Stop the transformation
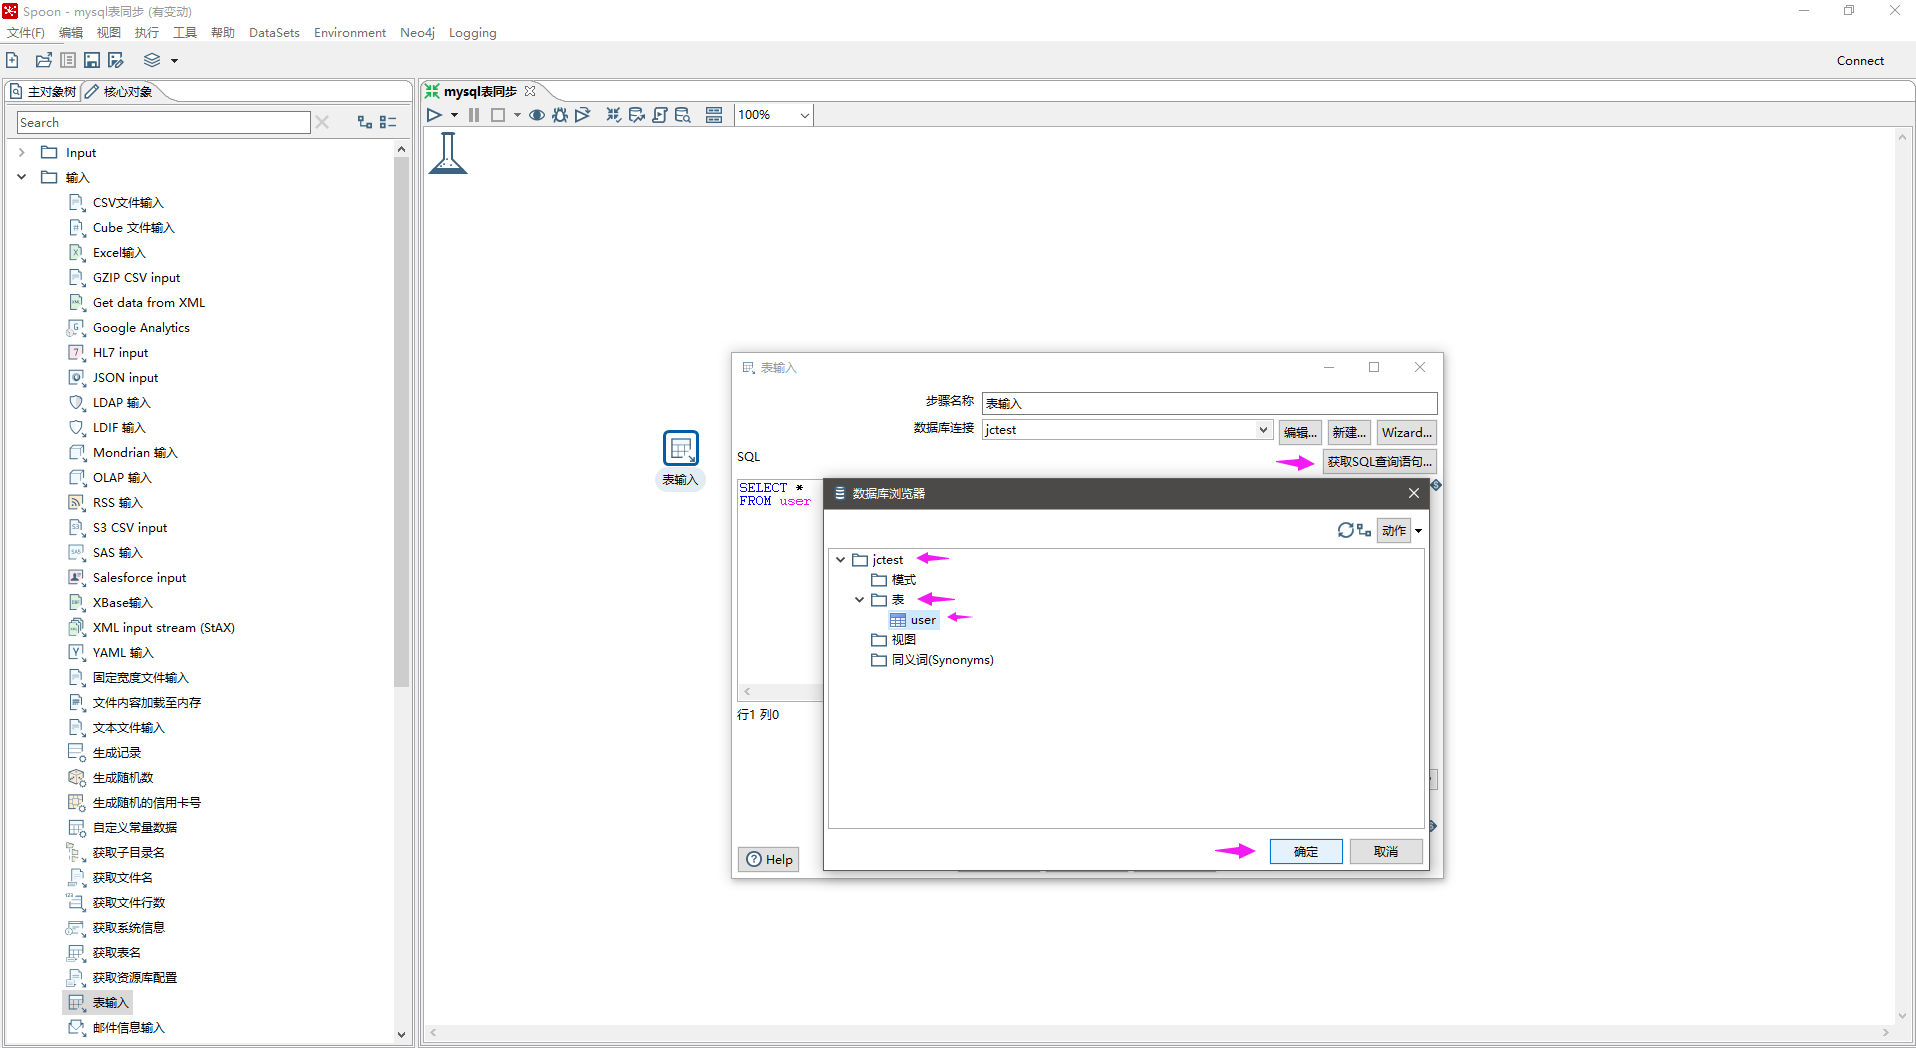The height and width of the screenshot is (1048, 1916). click(x=498, y=115)
